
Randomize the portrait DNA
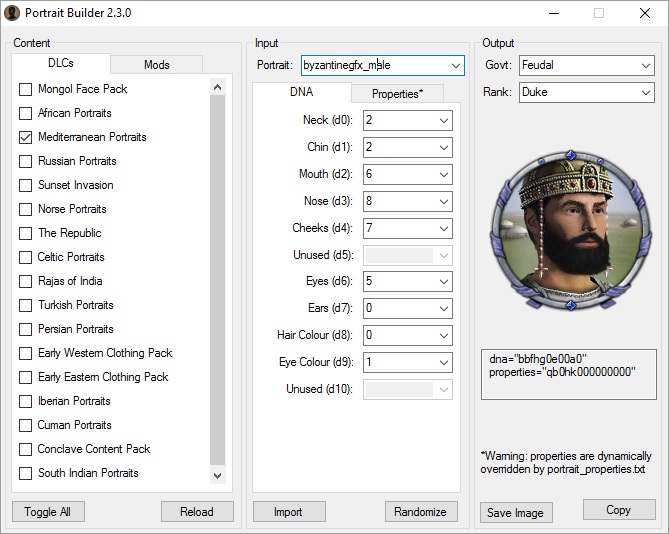(421, 511)
